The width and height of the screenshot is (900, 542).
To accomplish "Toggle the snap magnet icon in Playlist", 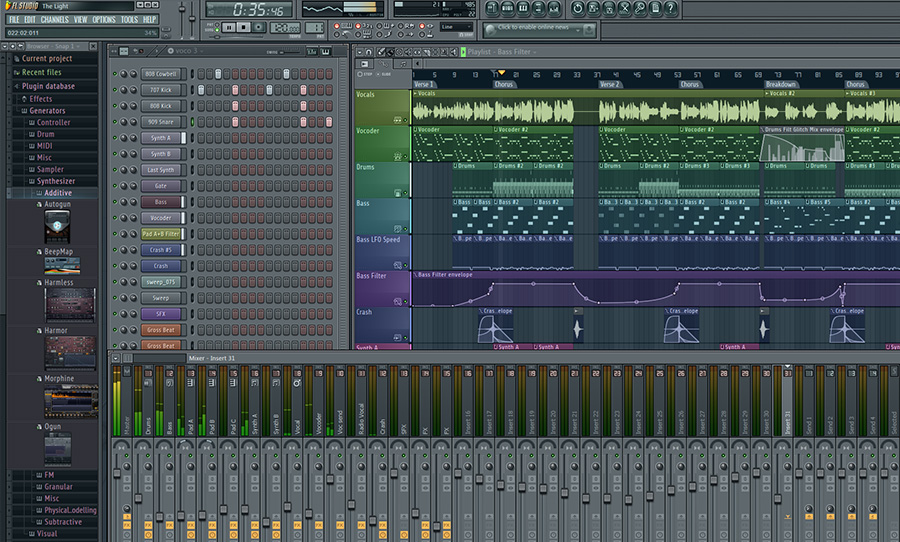I will click(x=369, y=52).
